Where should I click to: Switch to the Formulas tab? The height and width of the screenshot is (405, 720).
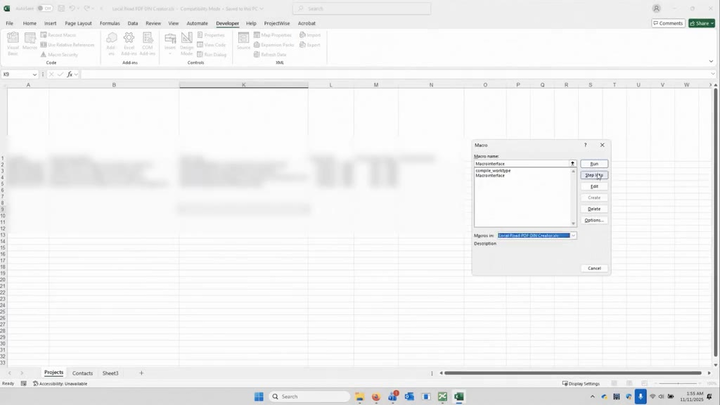click(110, 23)
